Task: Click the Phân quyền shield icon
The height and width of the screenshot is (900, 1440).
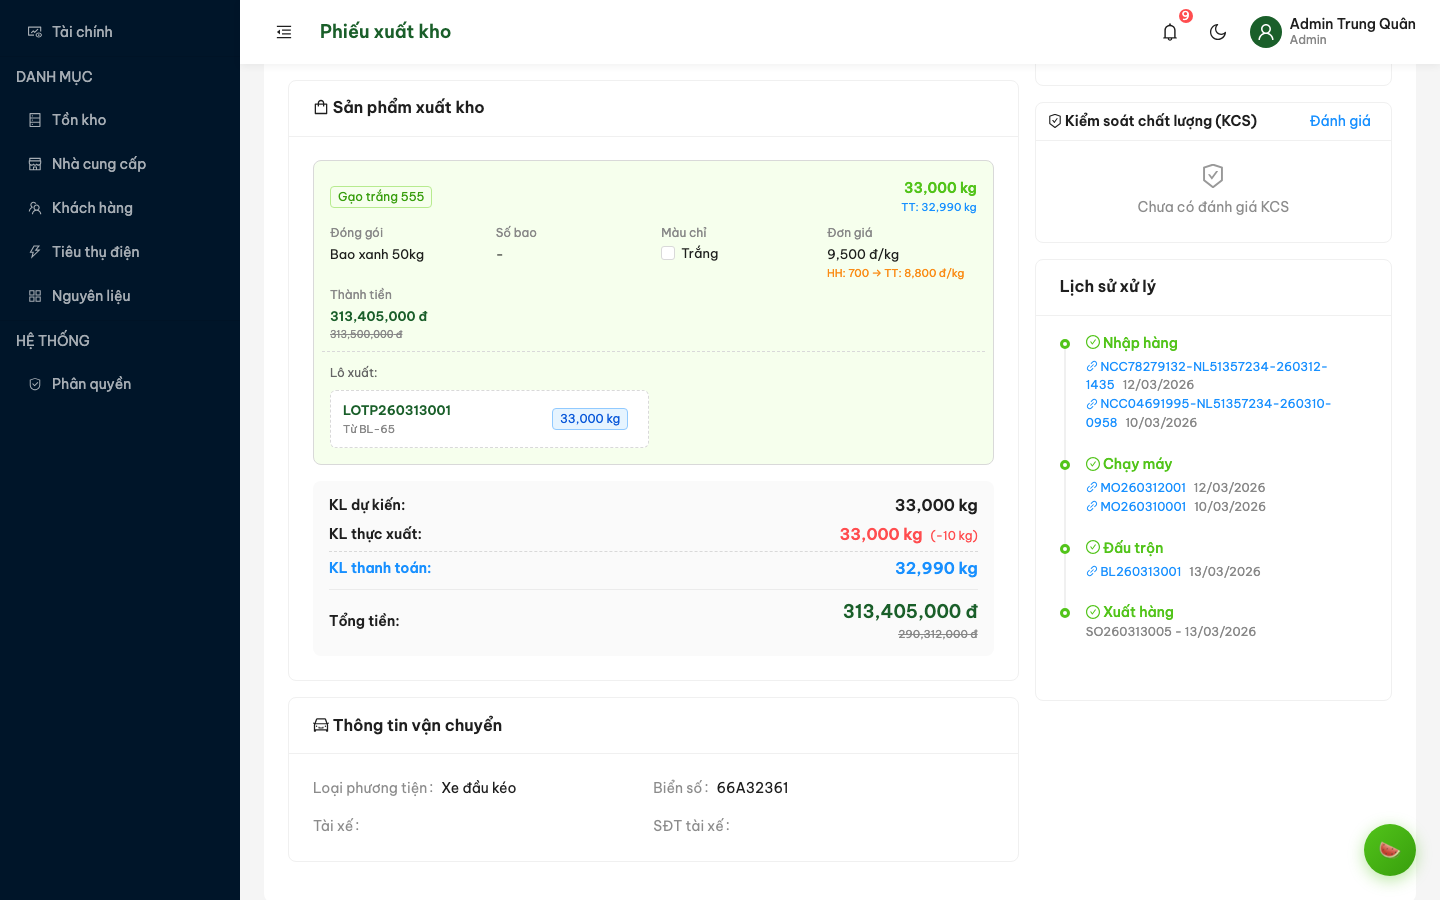Action: 35,384
